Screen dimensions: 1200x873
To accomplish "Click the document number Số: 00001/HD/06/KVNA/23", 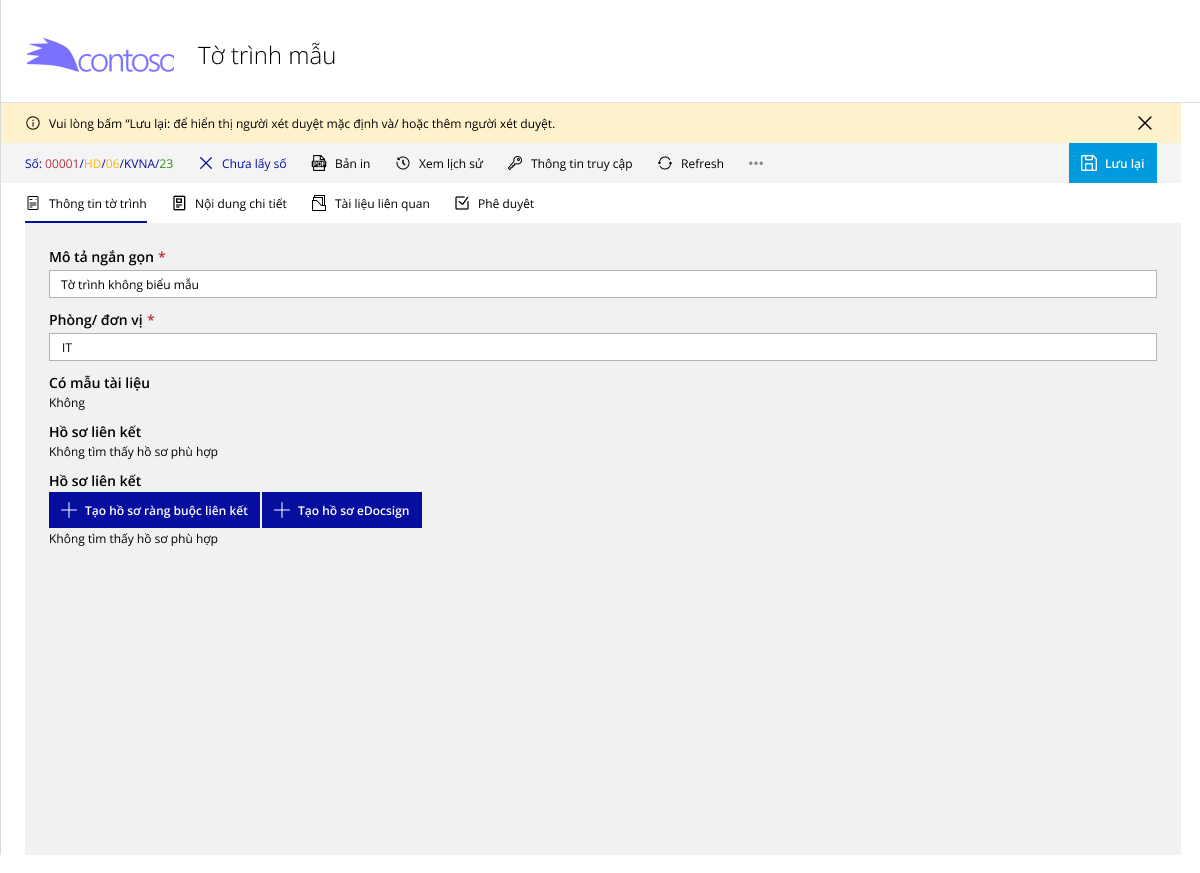I will (98, 164).
